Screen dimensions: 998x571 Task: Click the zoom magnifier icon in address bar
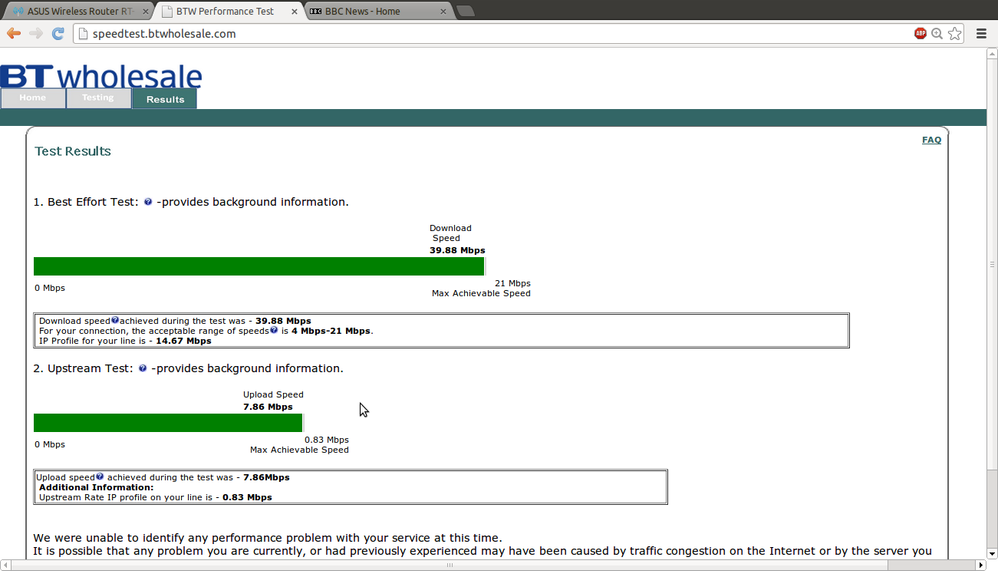point(937,34)
